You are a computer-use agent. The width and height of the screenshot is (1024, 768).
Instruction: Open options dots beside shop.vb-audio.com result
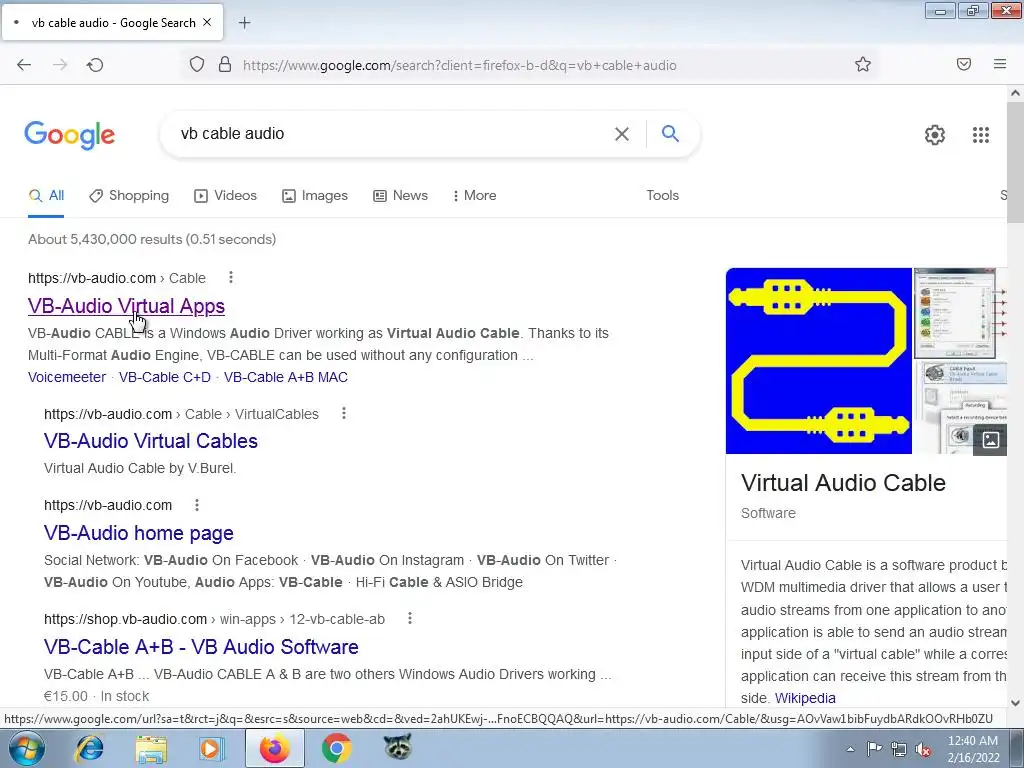click(409, 618)
